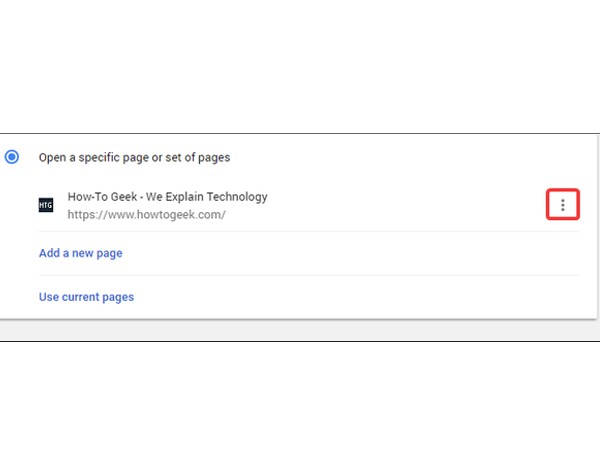Click the How-To Geek page title
The width and height of the screenshot is (600, 470).
pyautogui.click(x=167, y=197)
